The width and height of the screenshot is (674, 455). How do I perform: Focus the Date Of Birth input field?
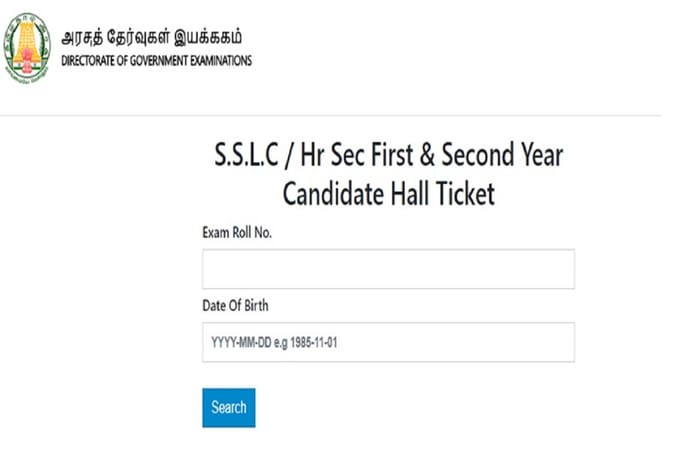(x=388, y=342)
